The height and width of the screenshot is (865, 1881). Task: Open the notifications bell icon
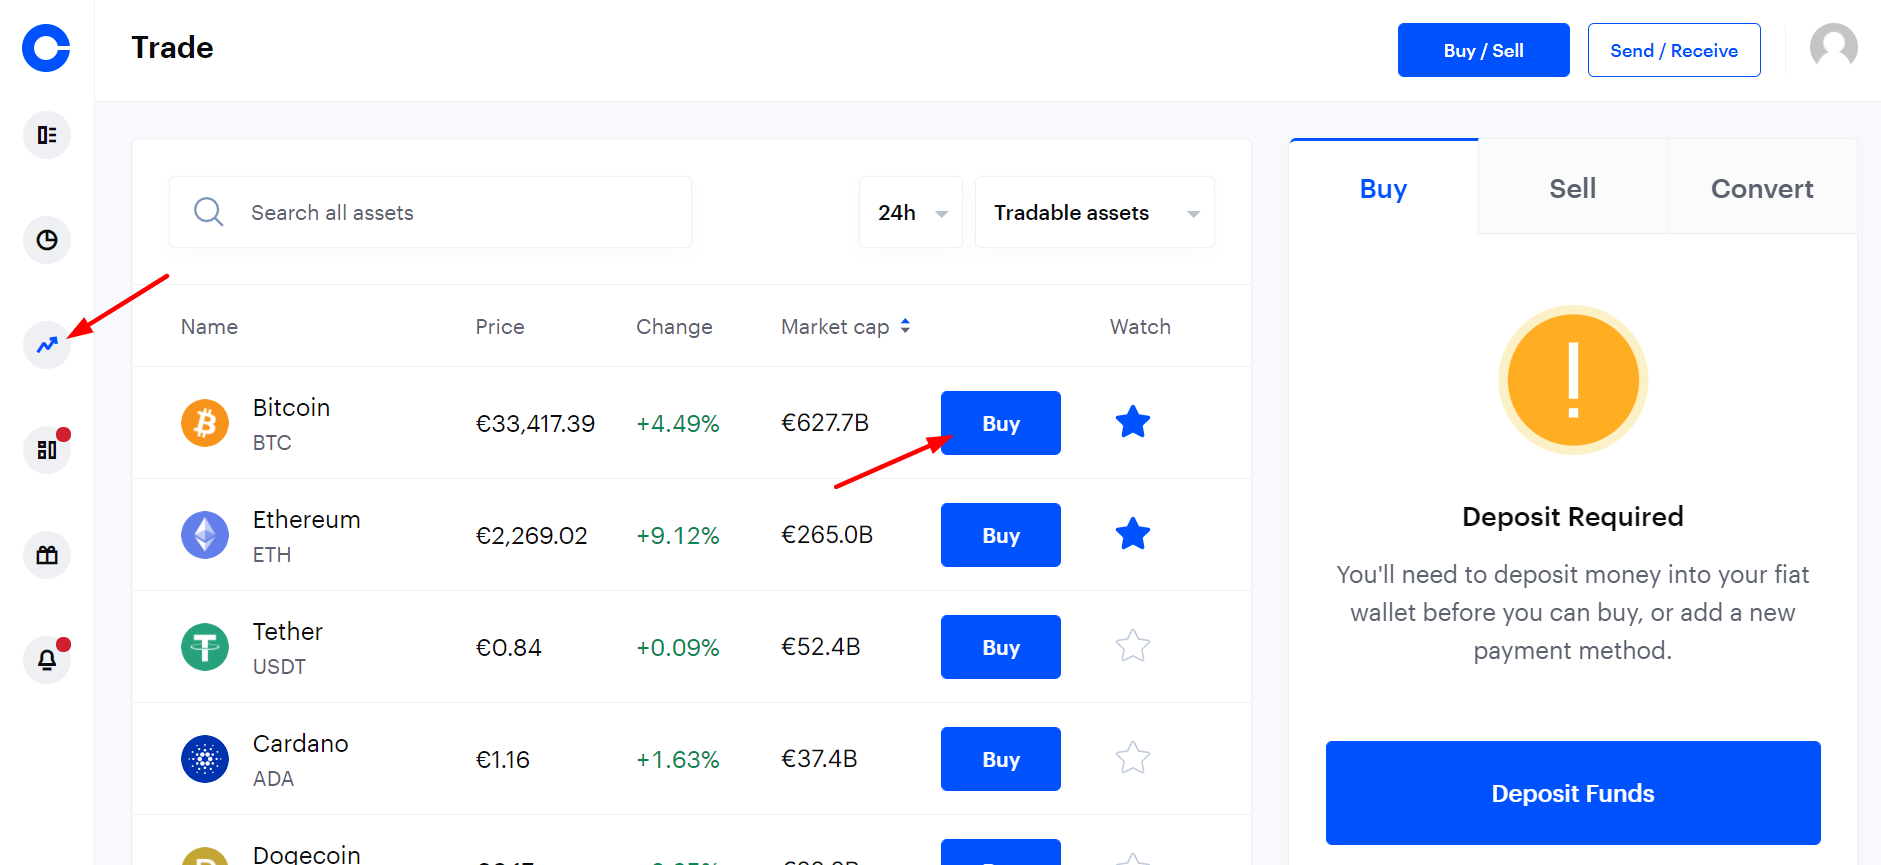tap(47, 660)
